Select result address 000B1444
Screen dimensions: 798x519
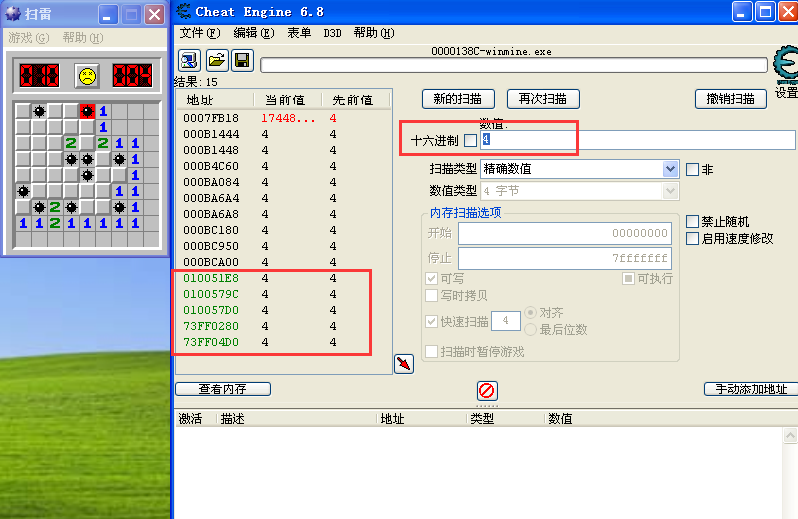[211, 134]
